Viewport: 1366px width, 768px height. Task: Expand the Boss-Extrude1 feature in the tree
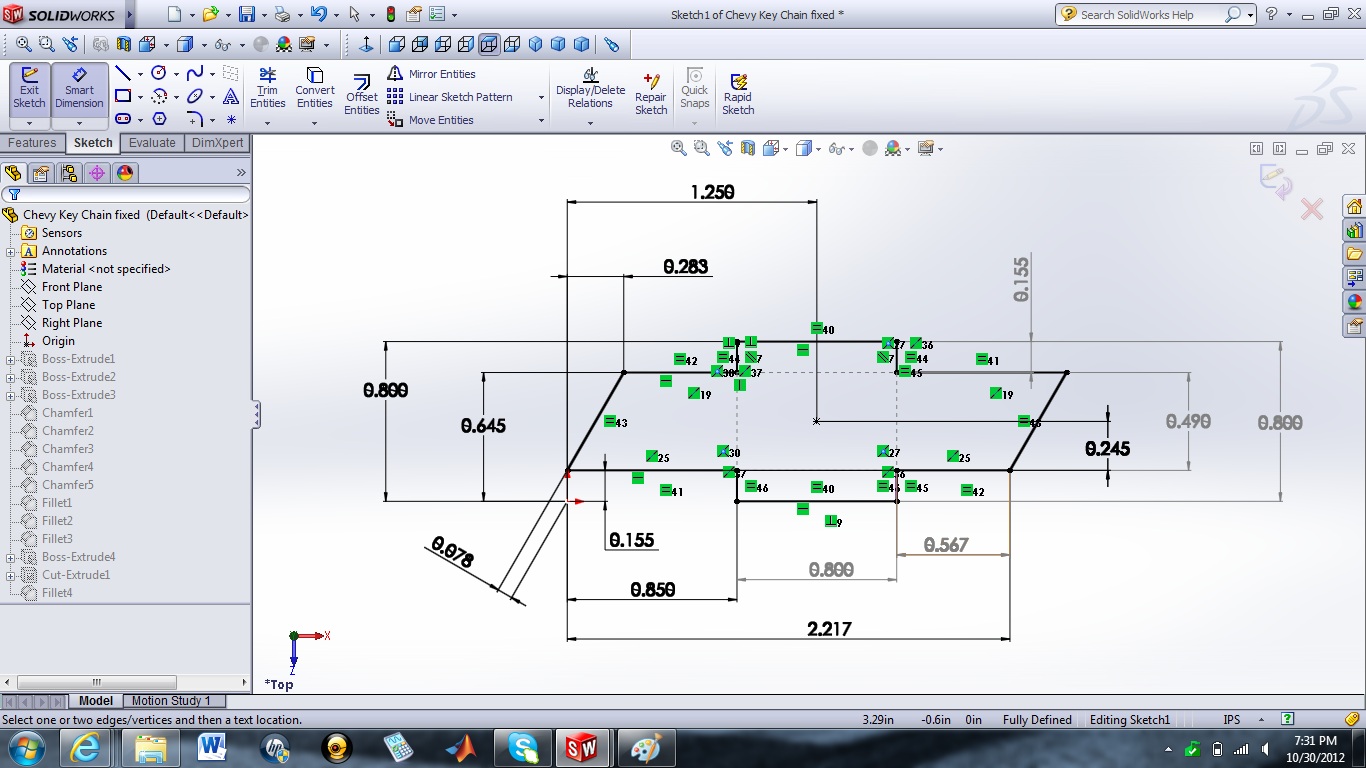tap(11, 359)
